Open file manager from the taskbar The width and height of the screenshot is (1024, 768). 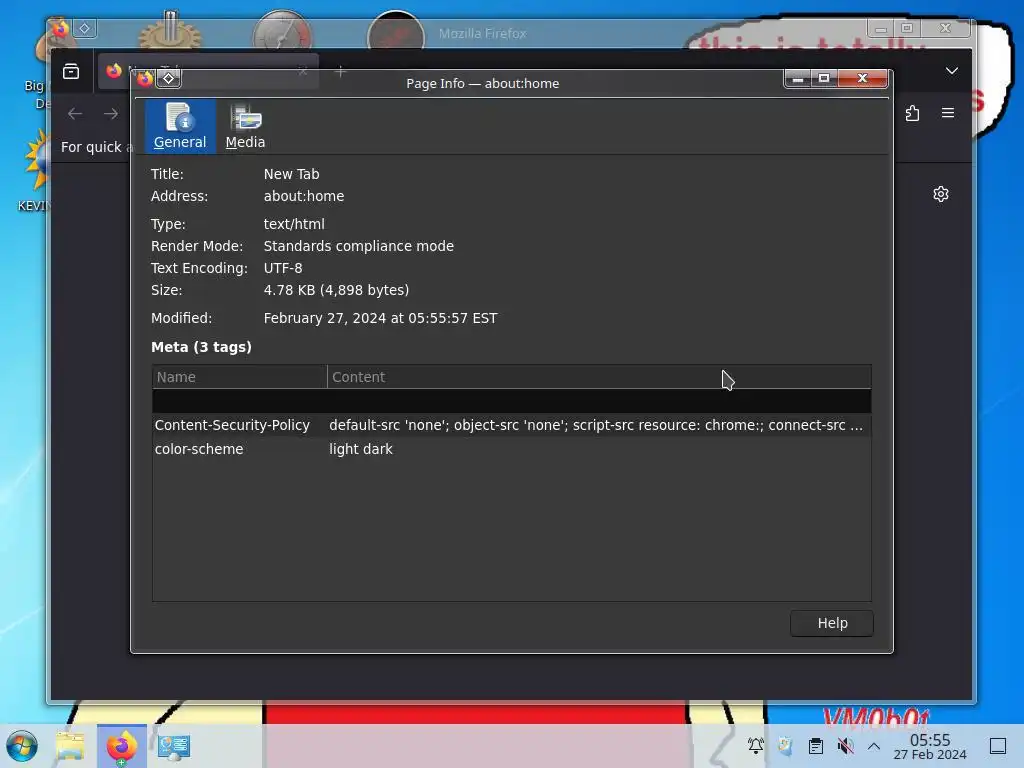coord(71,746)
